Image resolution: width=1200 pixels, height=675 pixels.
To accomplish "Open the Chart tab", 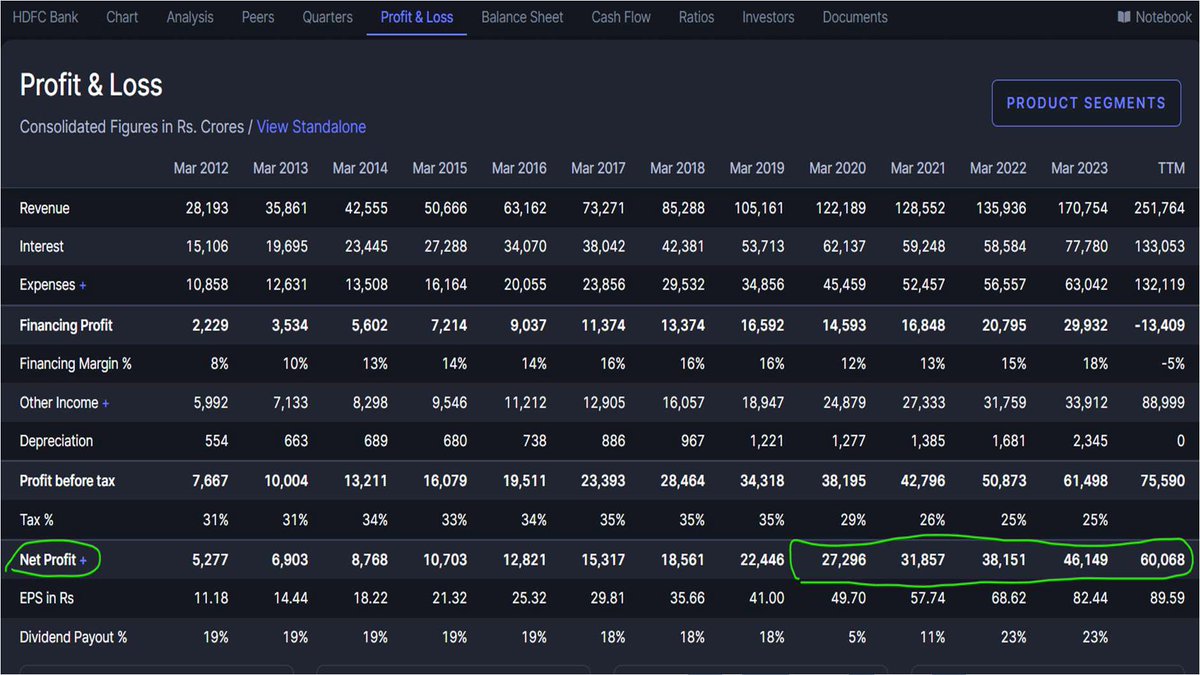I will (x=122, y=17).
